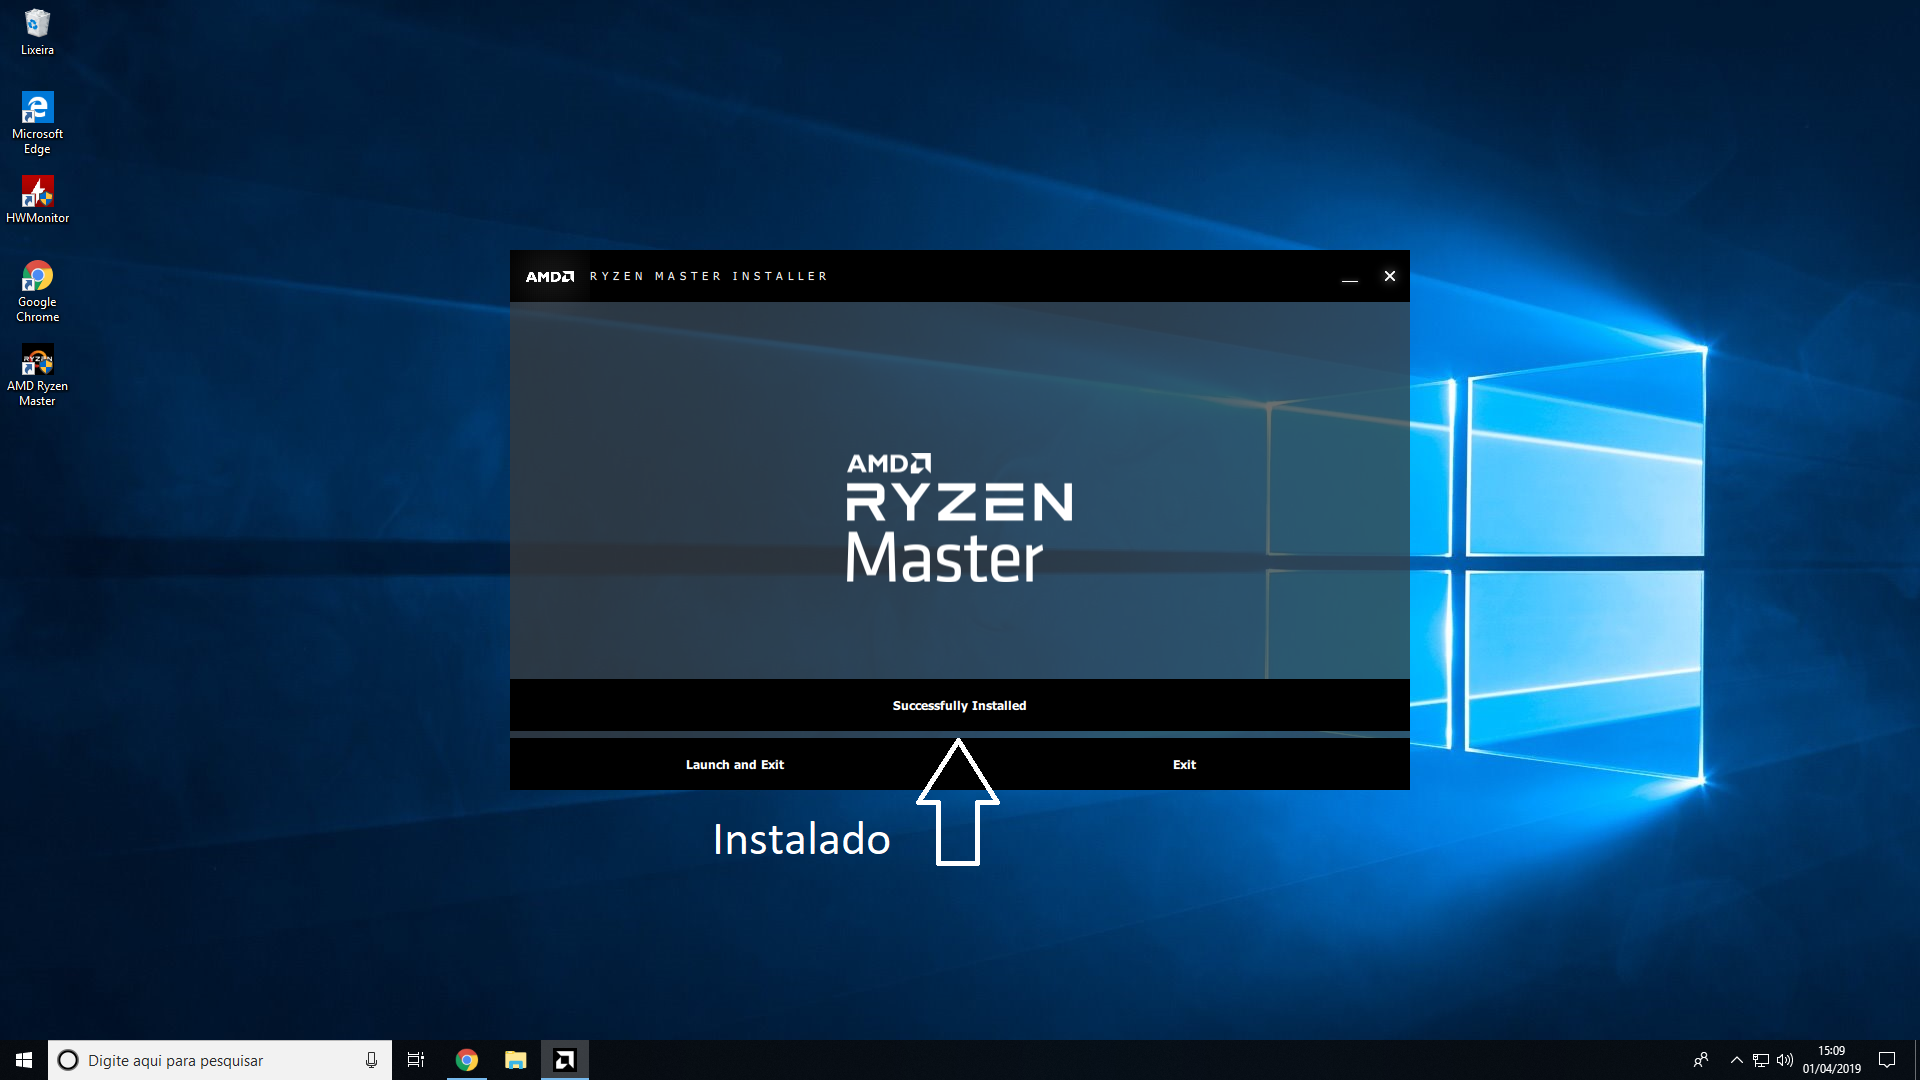Click the microphone icon in search box
This screenshot has width=1920, height=1080.
tap(371, 1060)
